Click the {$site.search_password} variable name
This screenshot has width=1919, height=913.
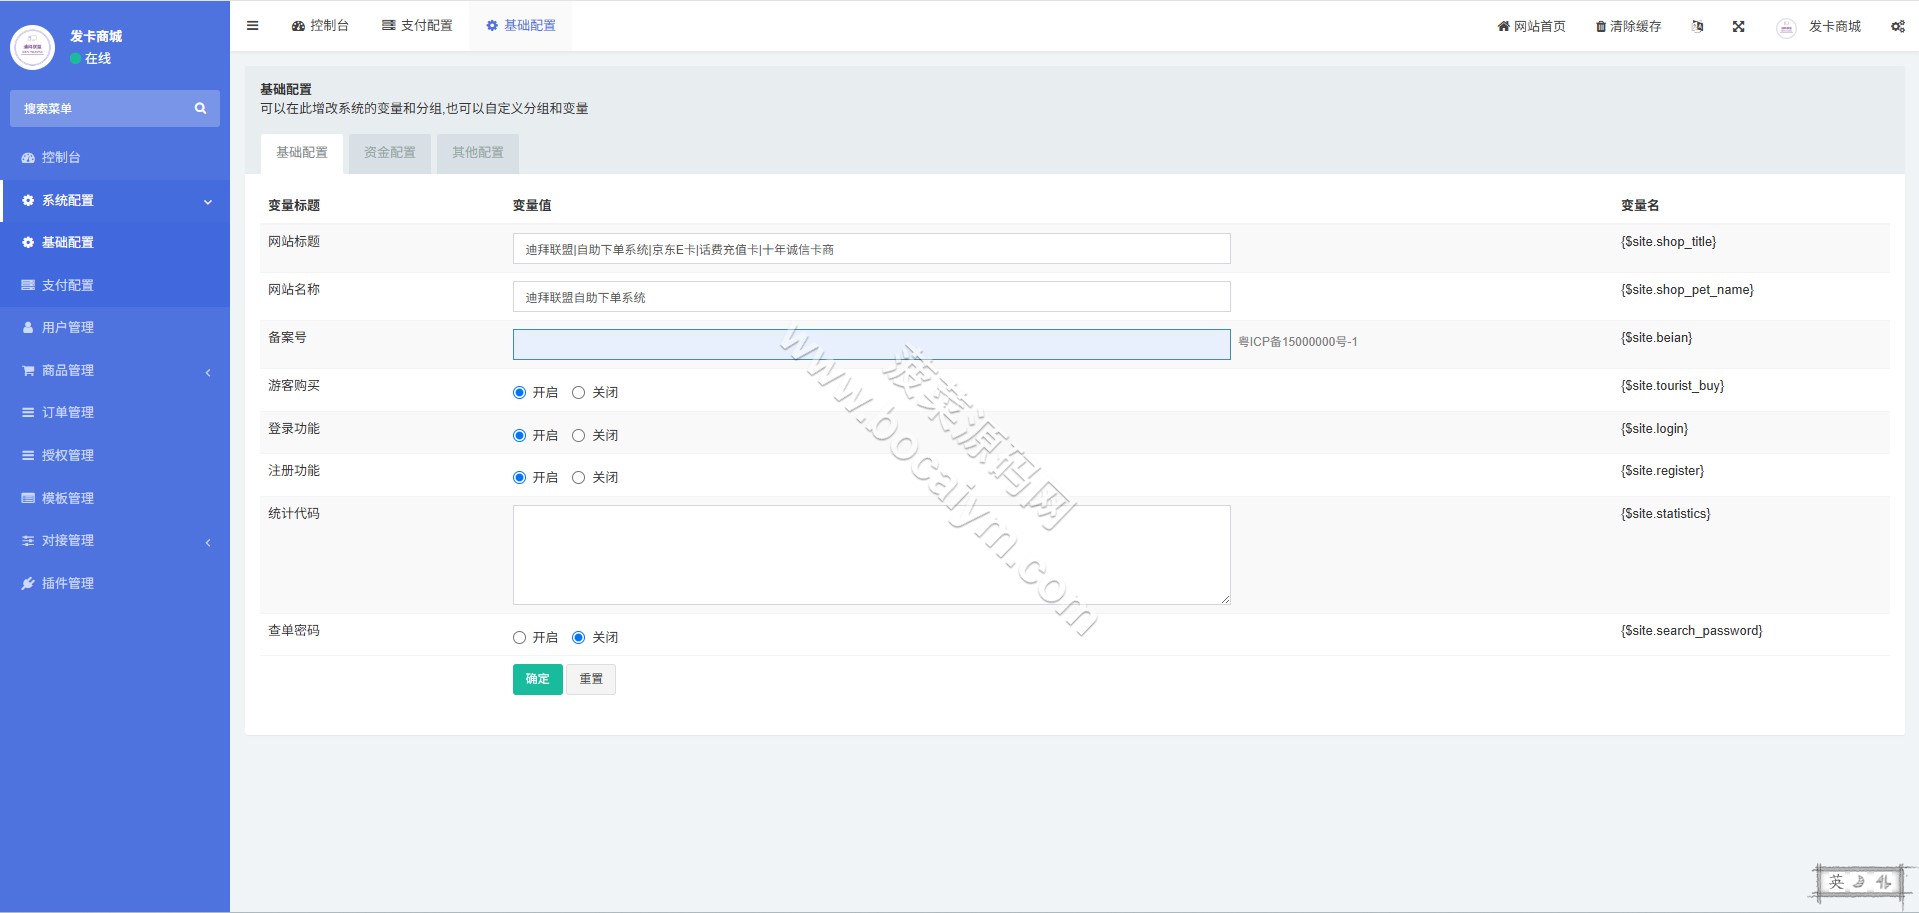[1692, 631]
